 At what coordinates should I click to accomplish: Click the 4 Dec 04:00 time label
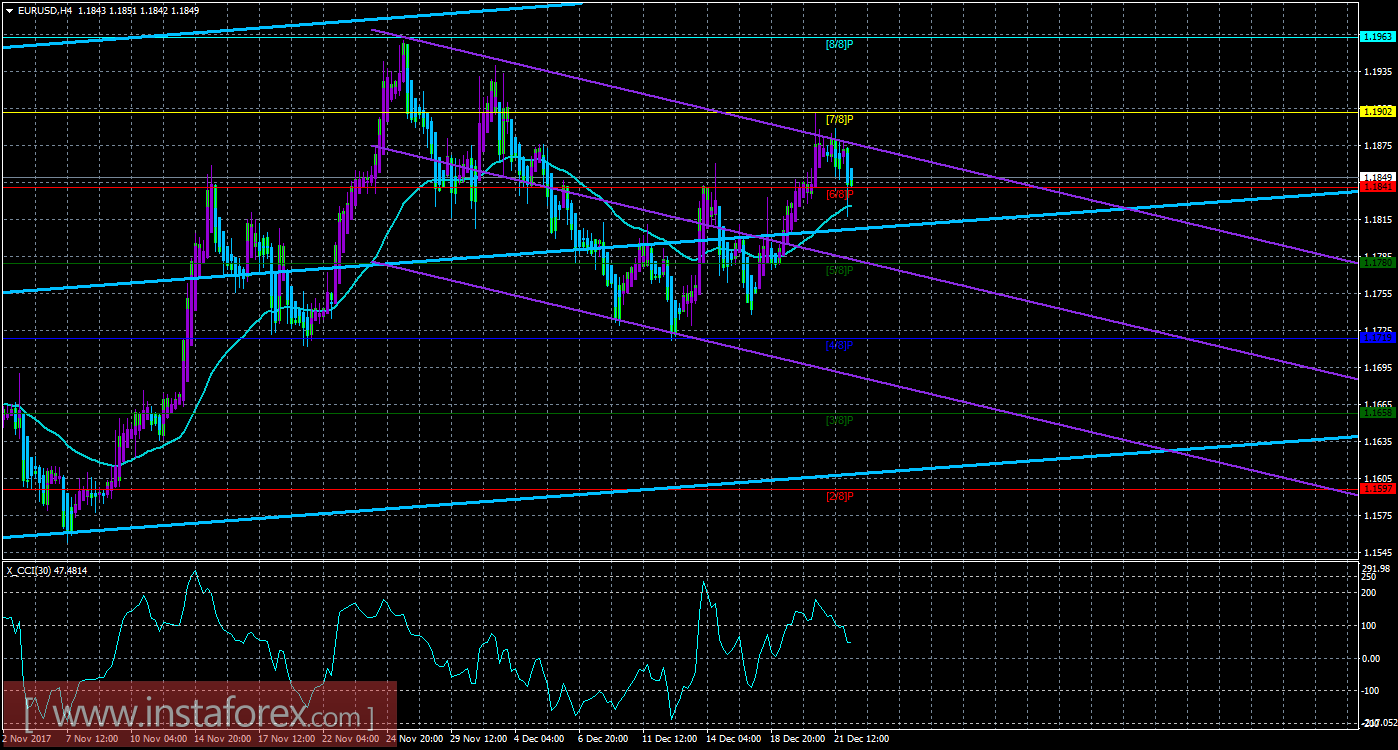(x=538, y=739)
